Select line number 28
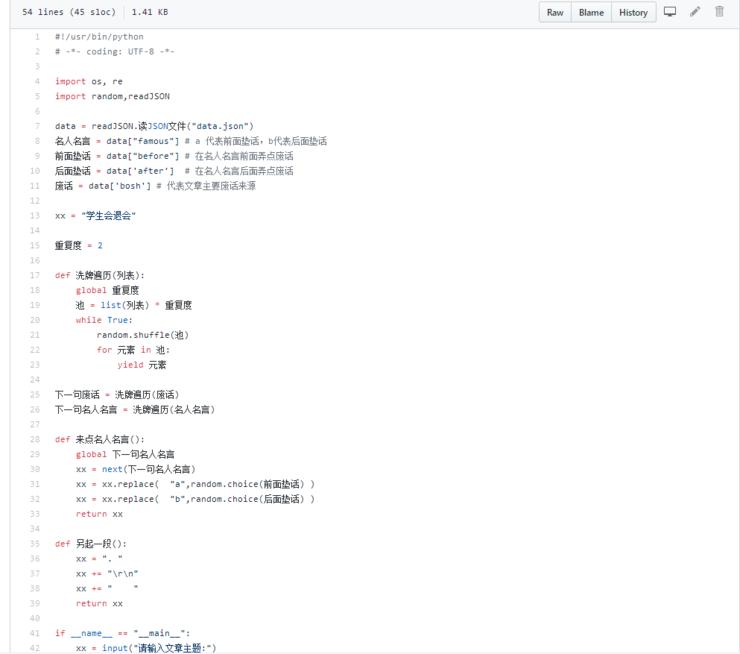 [35, 439]
